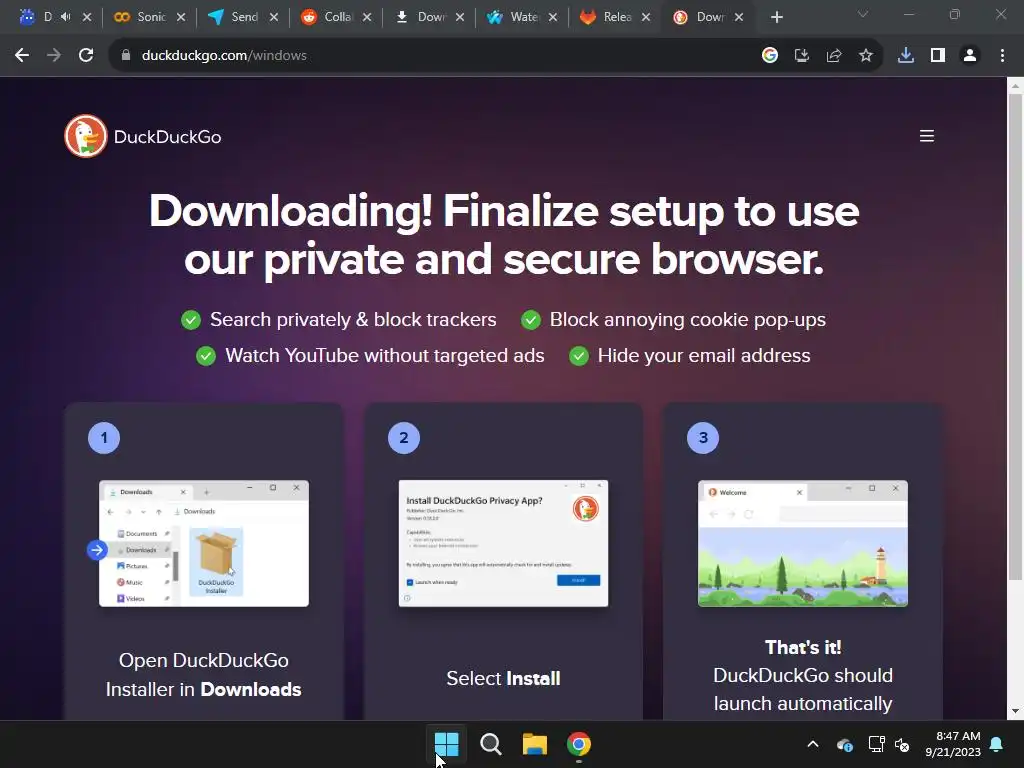Open the Chrome three-dot menu
This screenshot has width=1024, height=768.
click(1002, 56)
